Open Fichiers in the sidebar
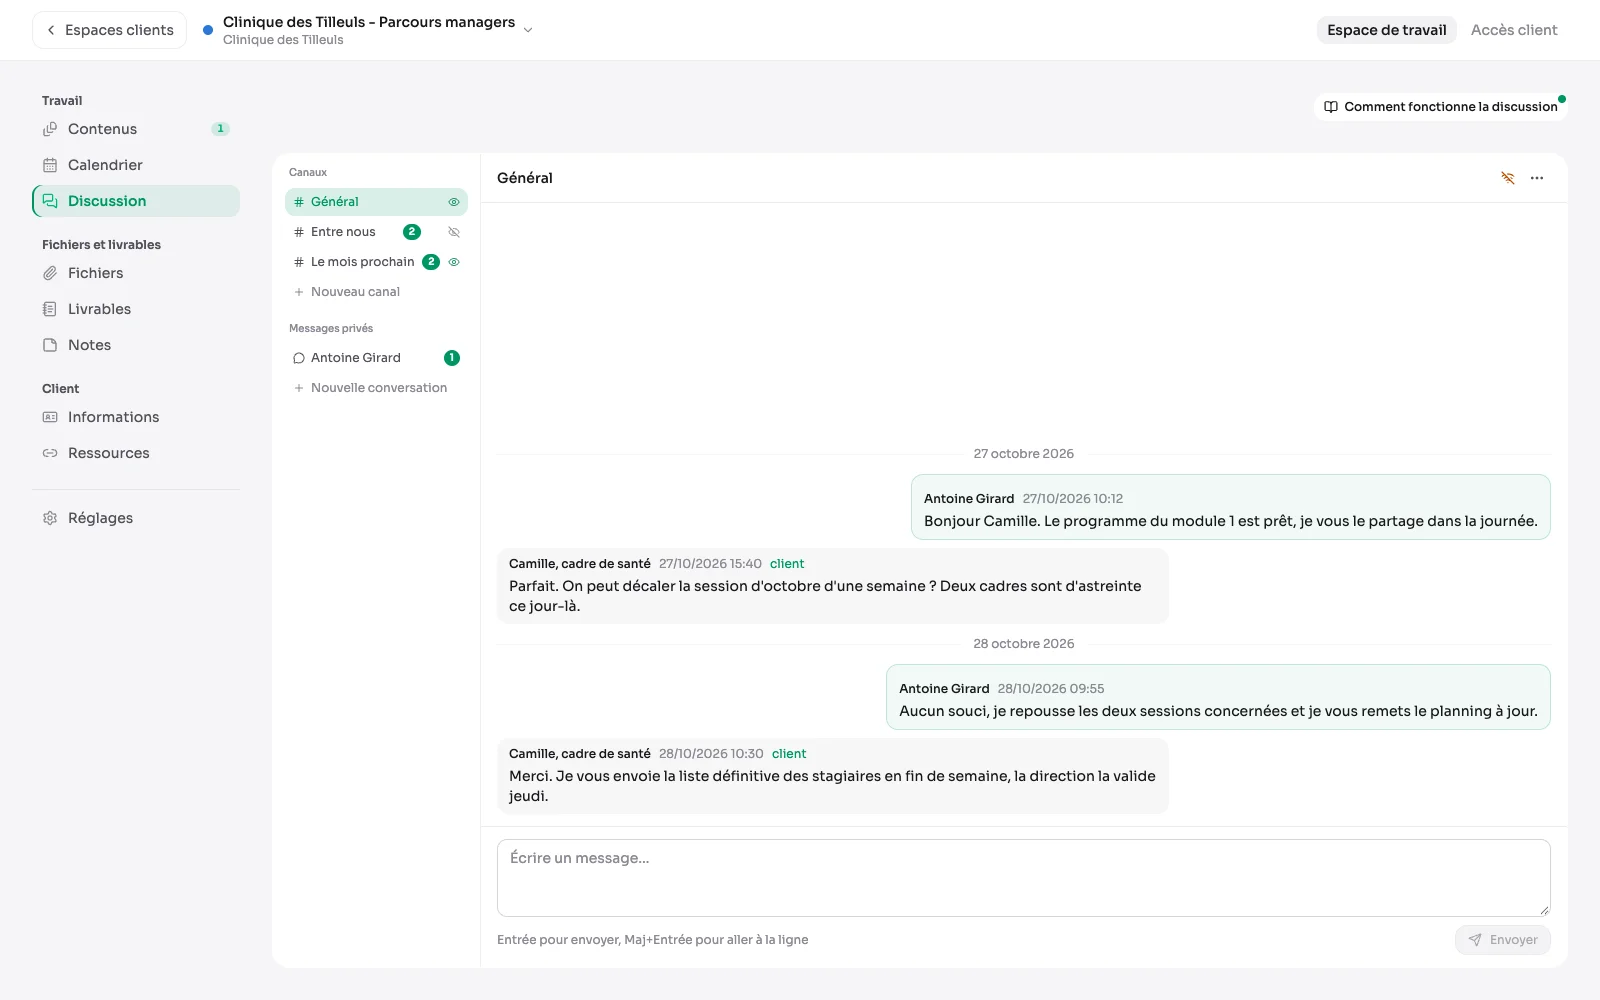The image size is (1600, 1000). tap(136, 273)
